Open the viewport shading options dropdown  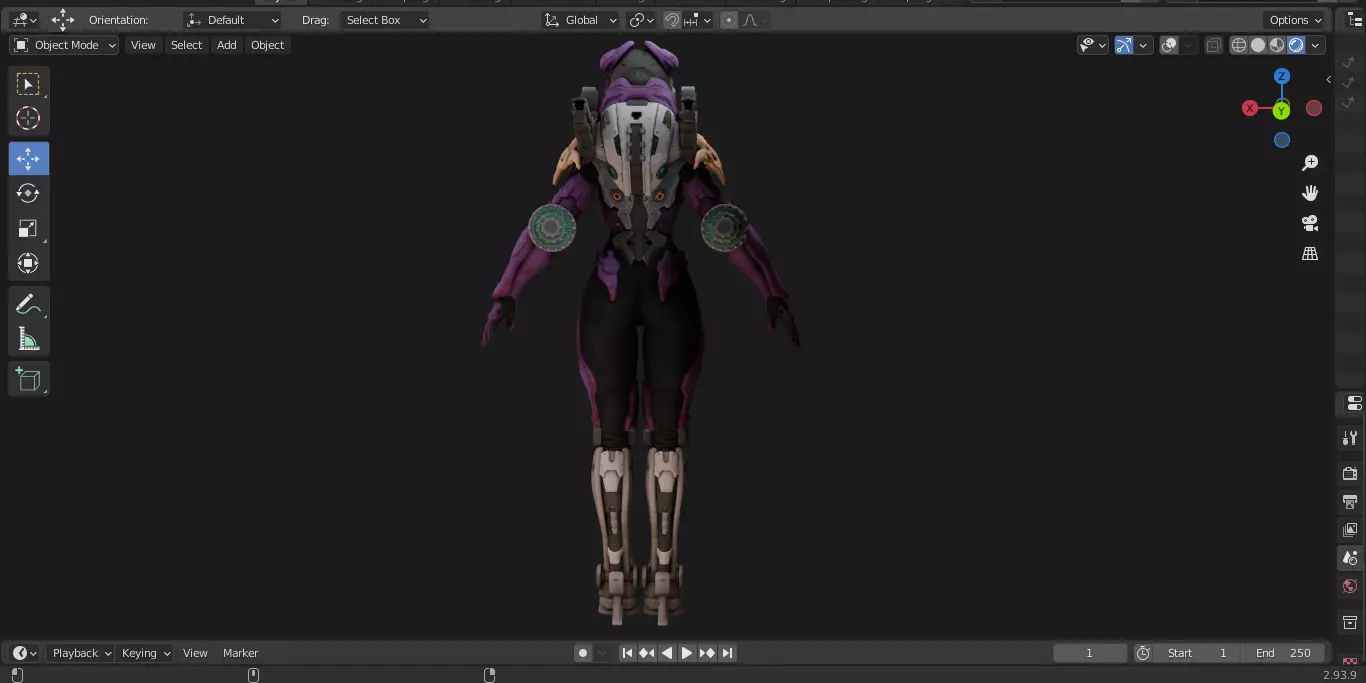(x=1316, y=45)
